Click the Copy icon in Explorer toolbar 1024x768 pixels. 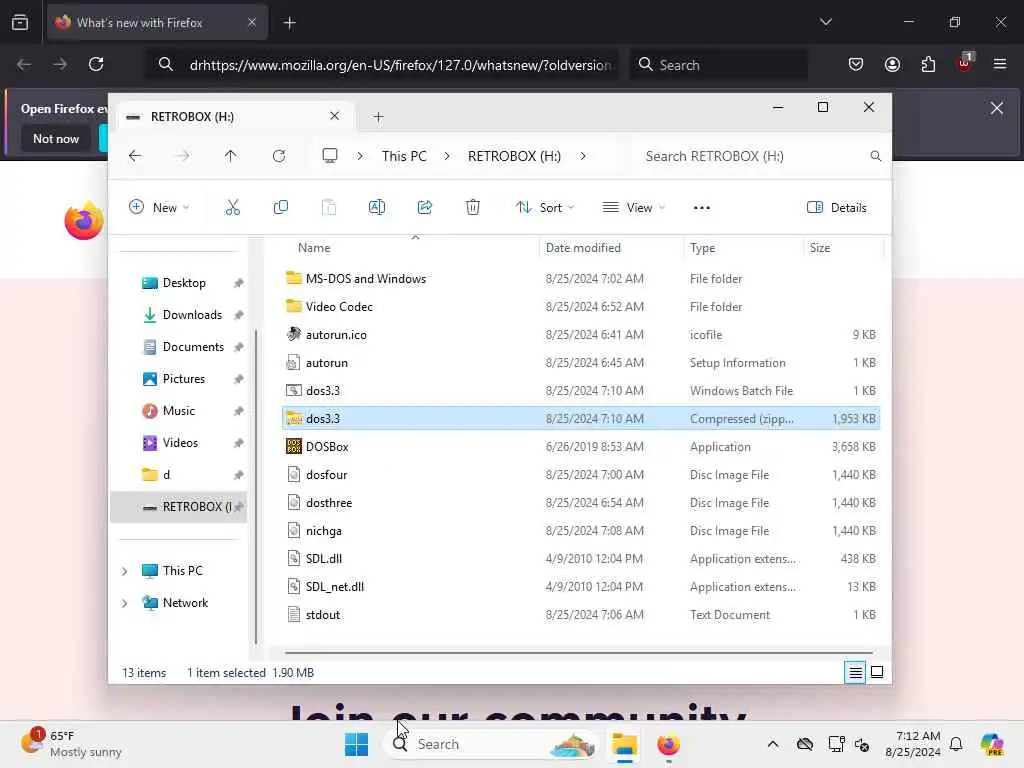pos(281,208)
